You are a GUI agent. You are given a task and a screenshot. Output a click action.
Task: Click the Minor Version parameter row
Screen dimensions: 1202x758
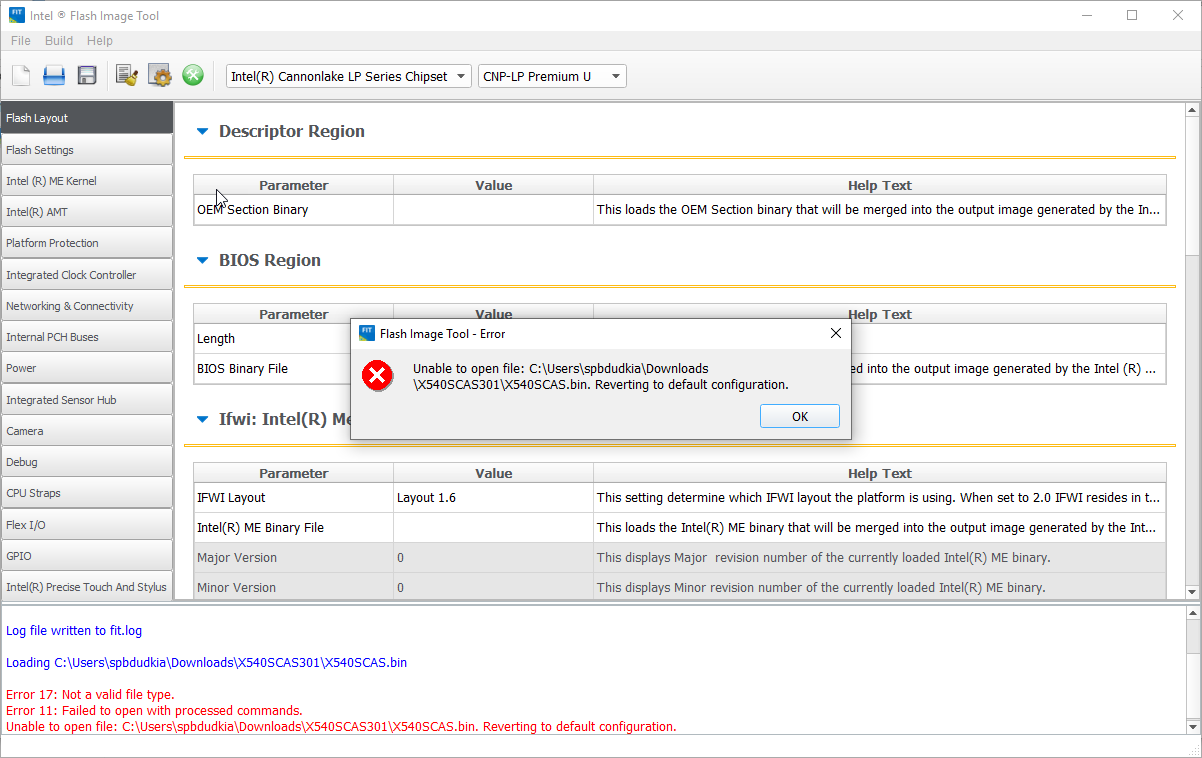point(679,587)
